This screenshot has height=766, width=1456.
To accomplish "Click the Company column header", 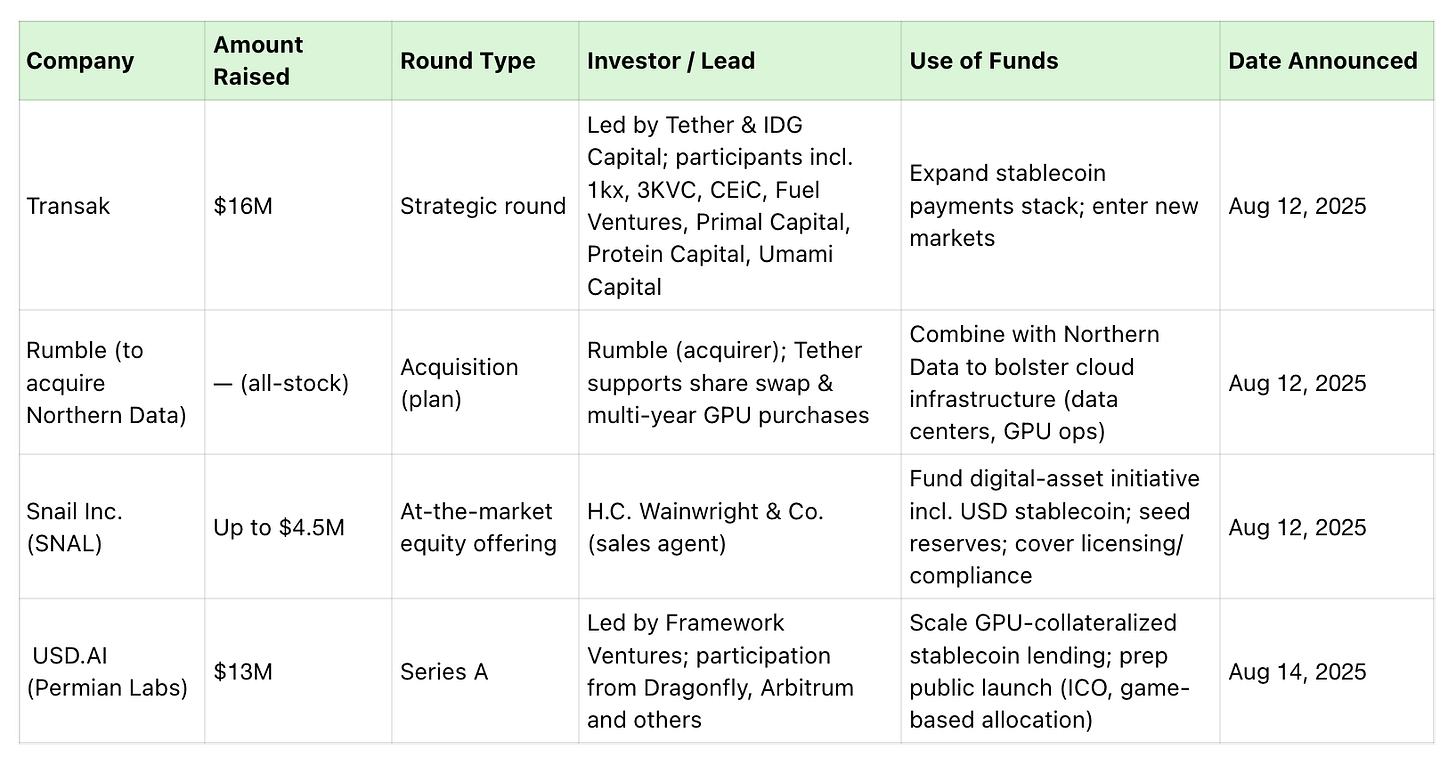I will point(80,61).
